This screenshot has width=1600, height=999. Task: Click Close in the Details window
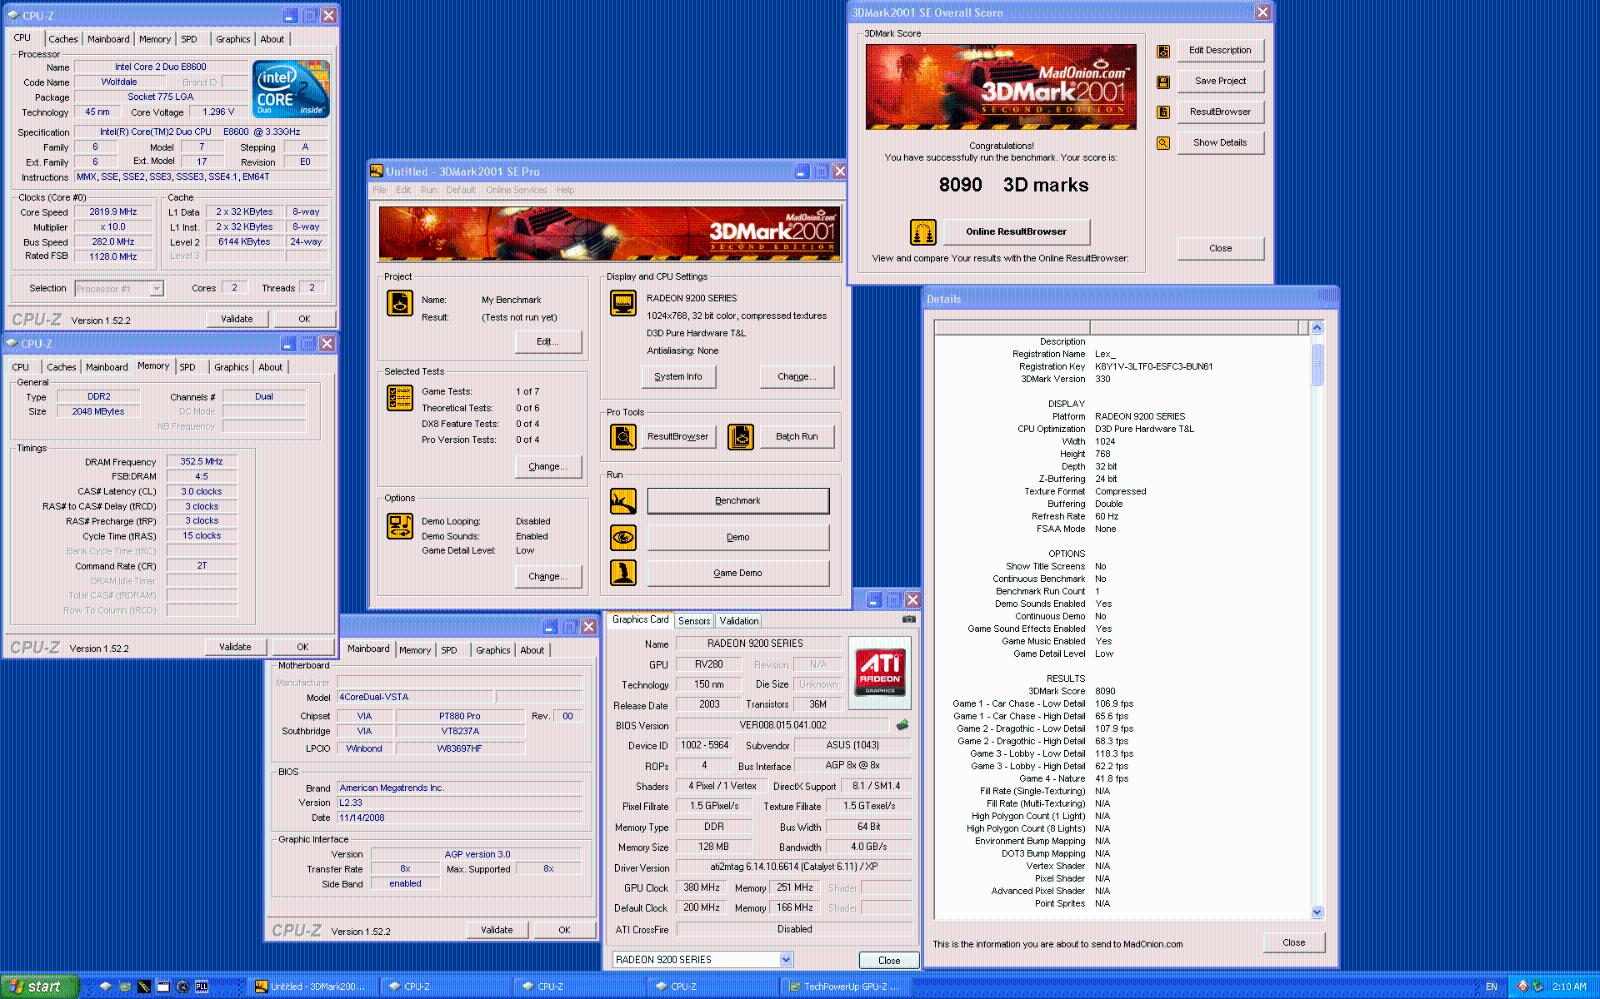1294,943
